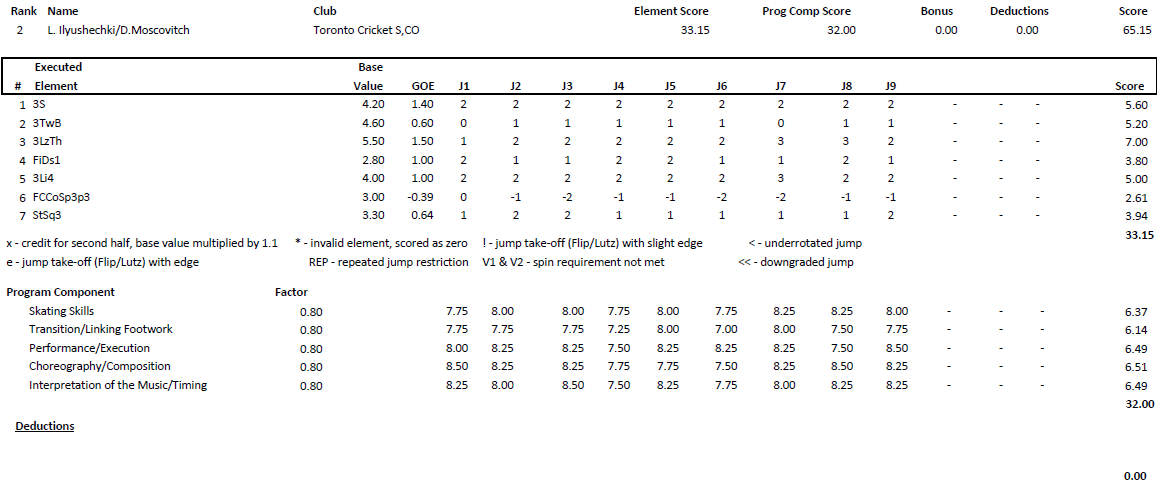The image size is (1158, 485).
Task: Click the underlined Deductions heading
Action: pos(45,427)
